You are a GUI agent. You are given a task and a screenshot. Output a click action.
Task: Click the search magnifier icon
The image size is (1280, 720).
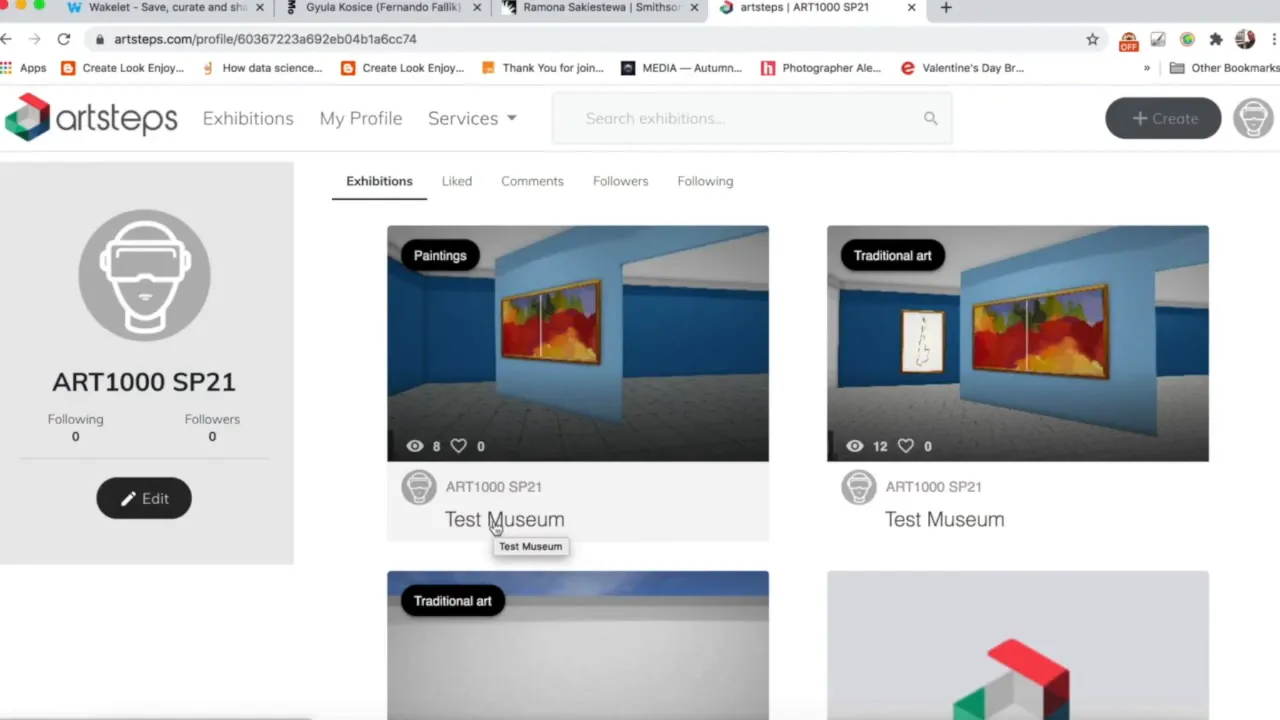tap(931, 118)
